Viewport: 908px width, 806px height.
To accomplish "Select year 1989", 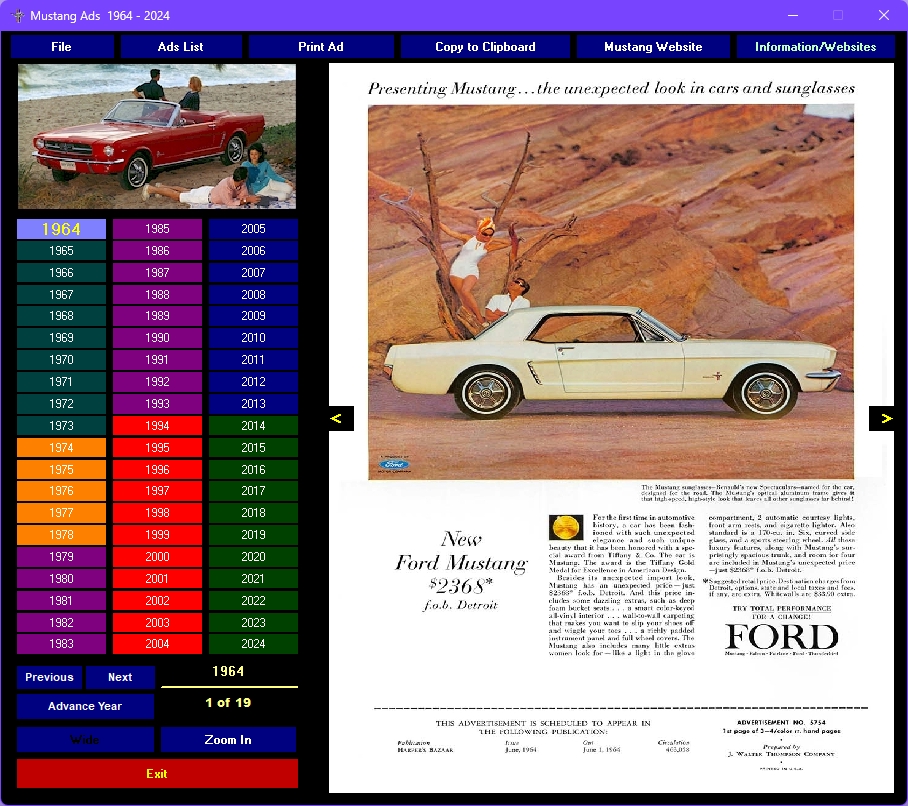I will [158, 316].
